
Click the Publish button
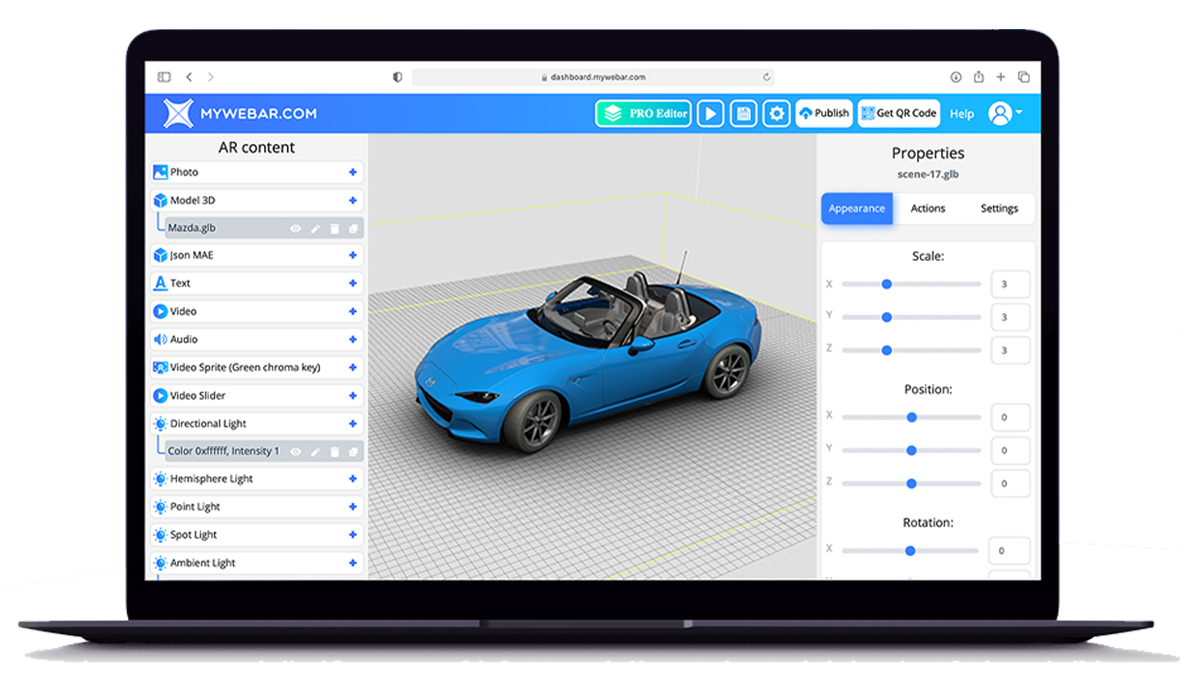click(x=823, y=114)
